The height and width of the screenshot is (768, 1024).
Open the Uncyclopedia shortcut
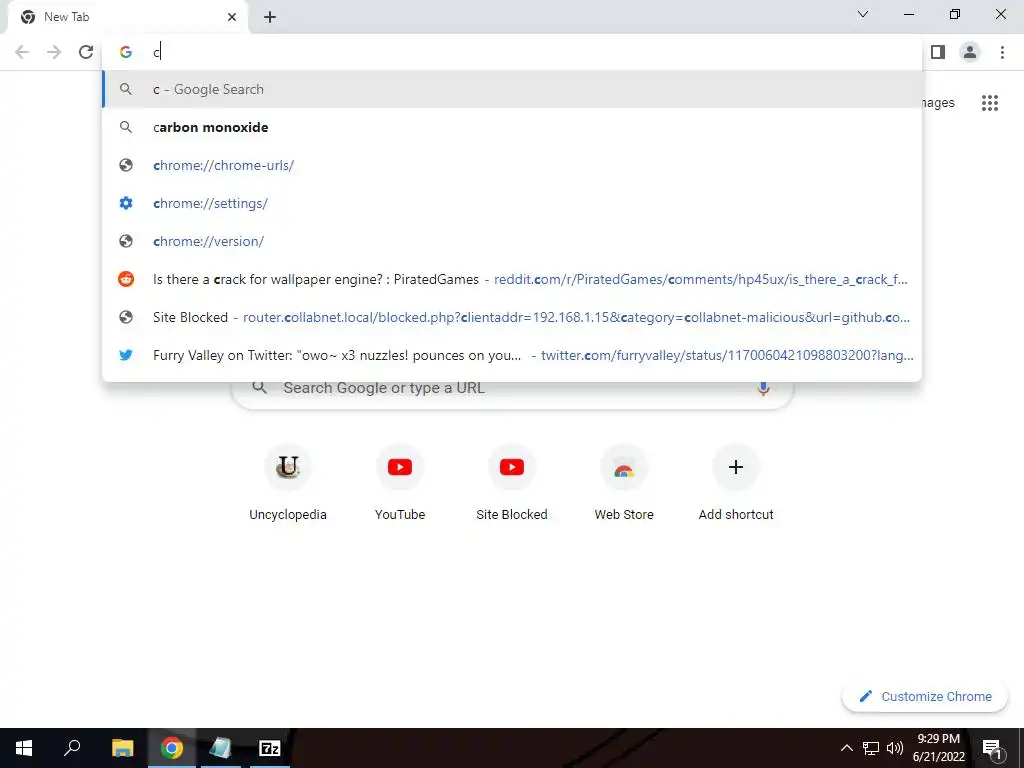click(x=288, y=484)
